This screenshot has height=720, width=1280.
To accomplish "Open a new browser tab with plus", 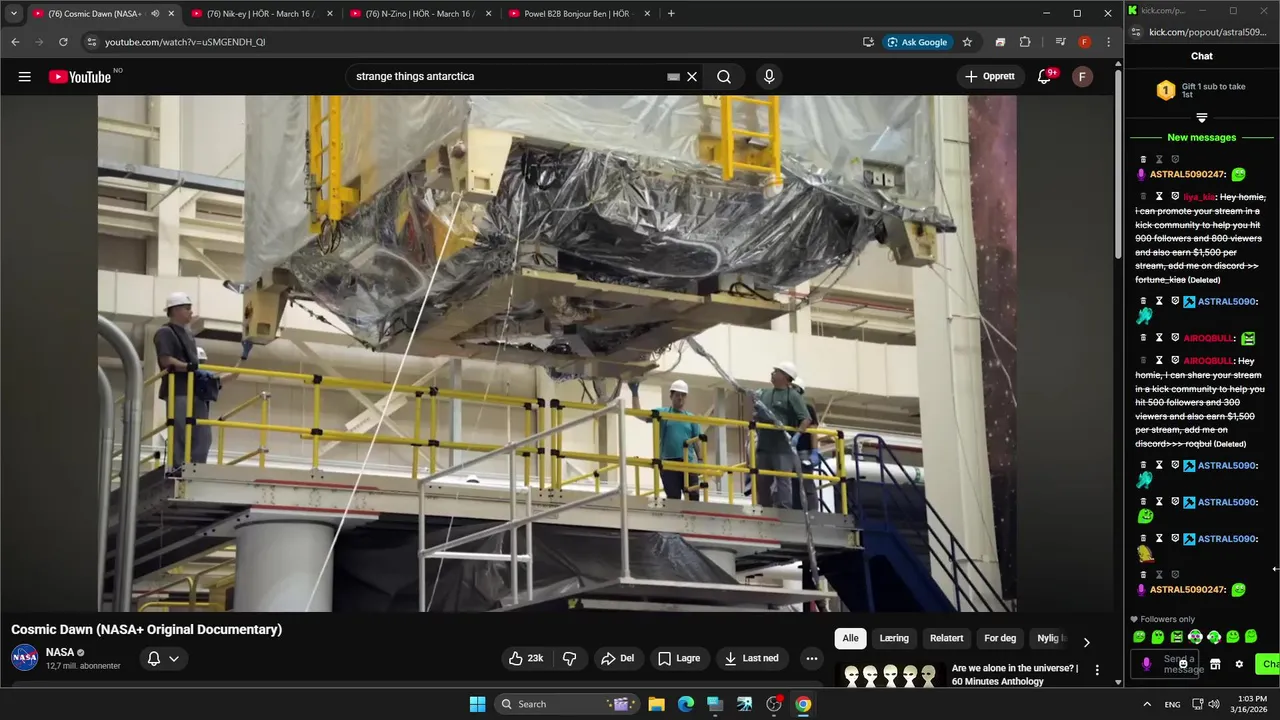I will pos(671,14).
